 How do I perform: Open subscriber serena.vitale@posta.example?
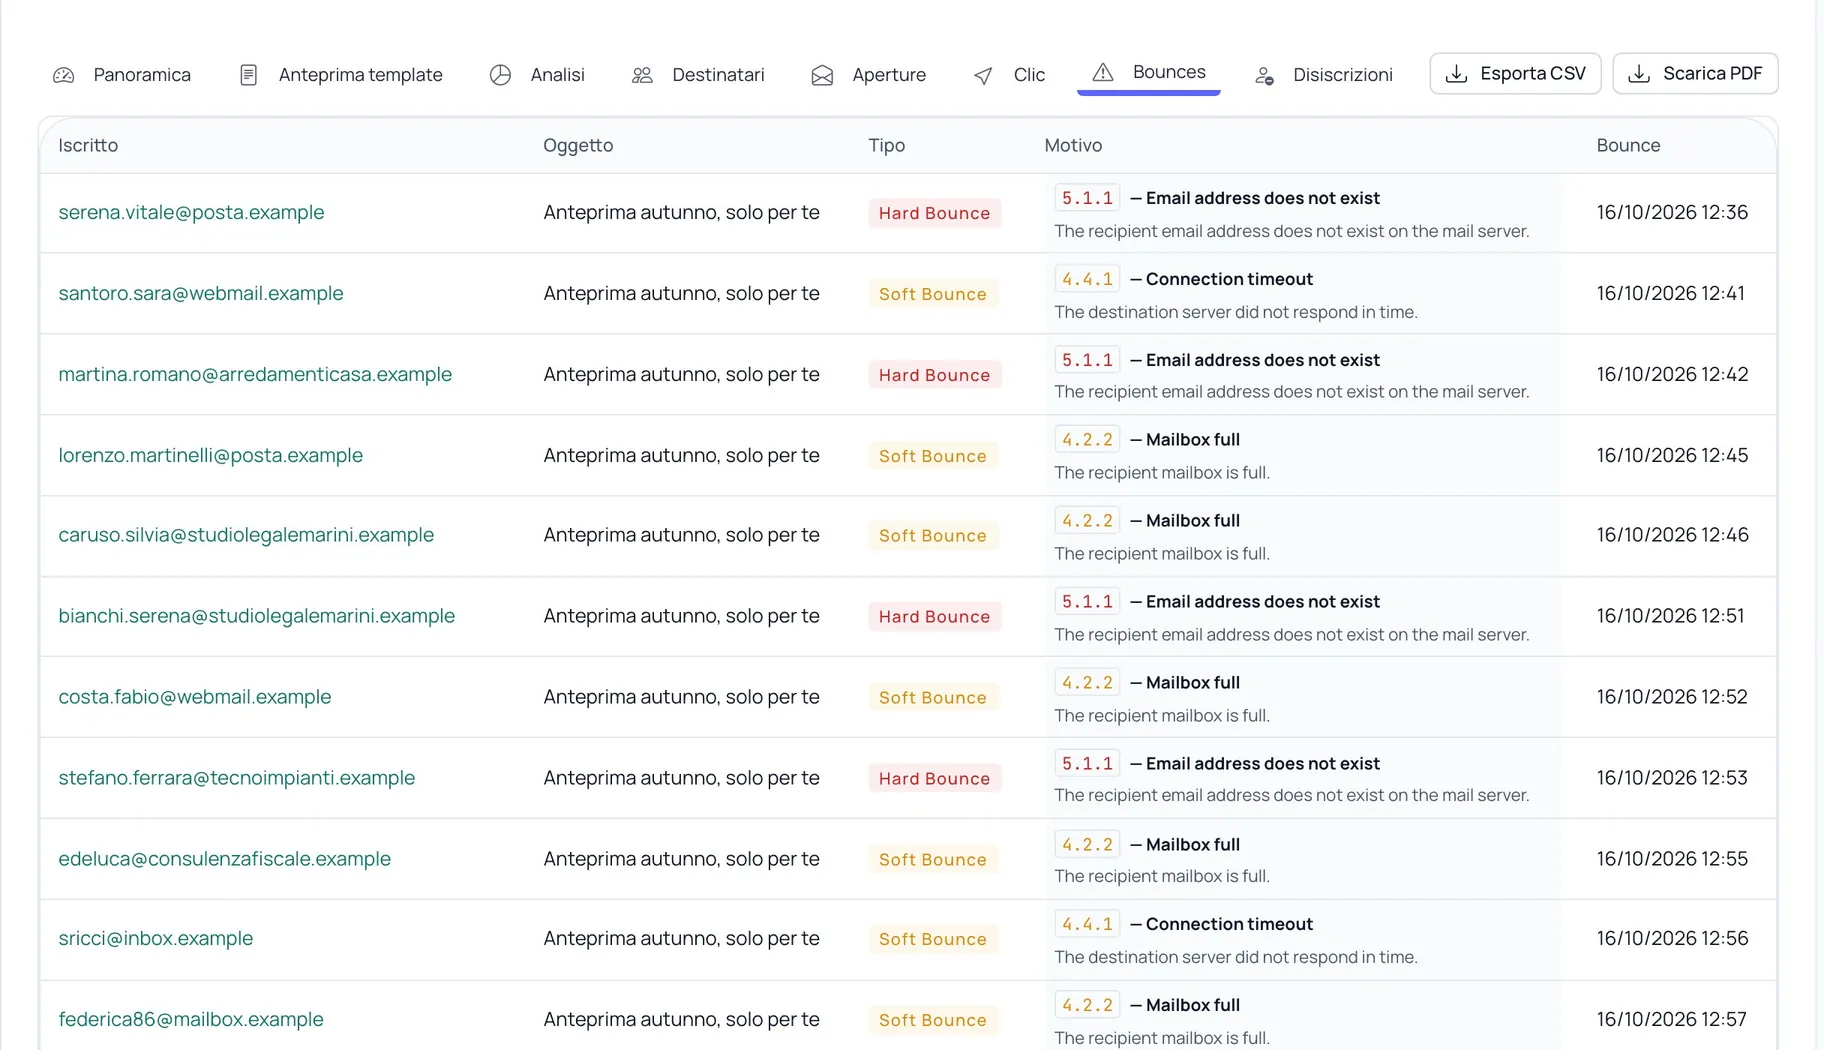point(191,212)
